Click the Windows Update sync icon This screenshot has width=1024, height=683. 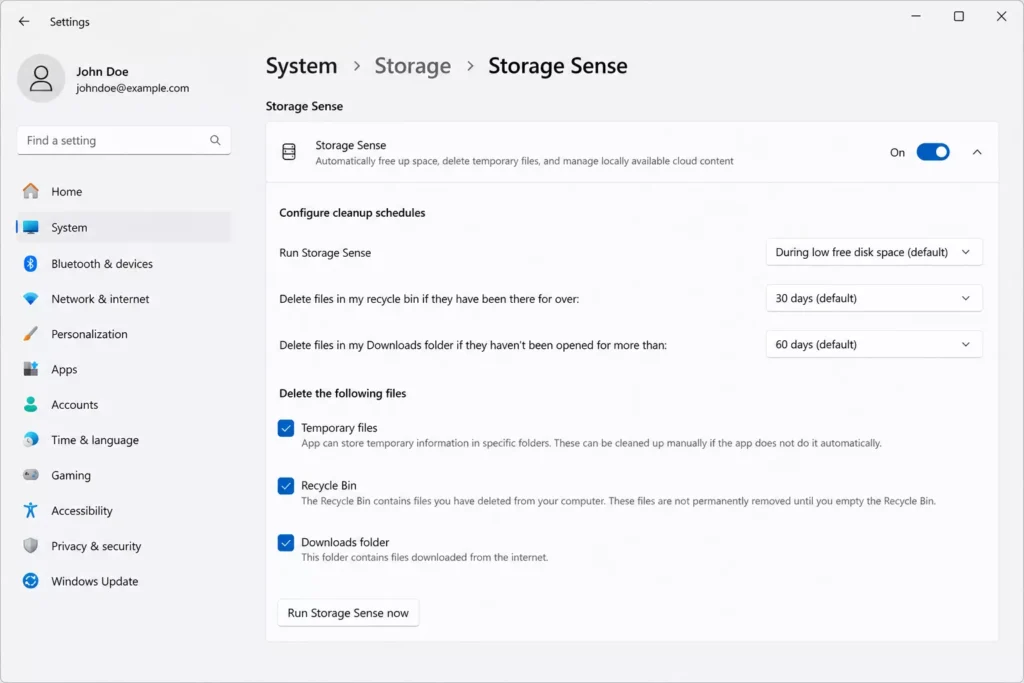point(31,580)
